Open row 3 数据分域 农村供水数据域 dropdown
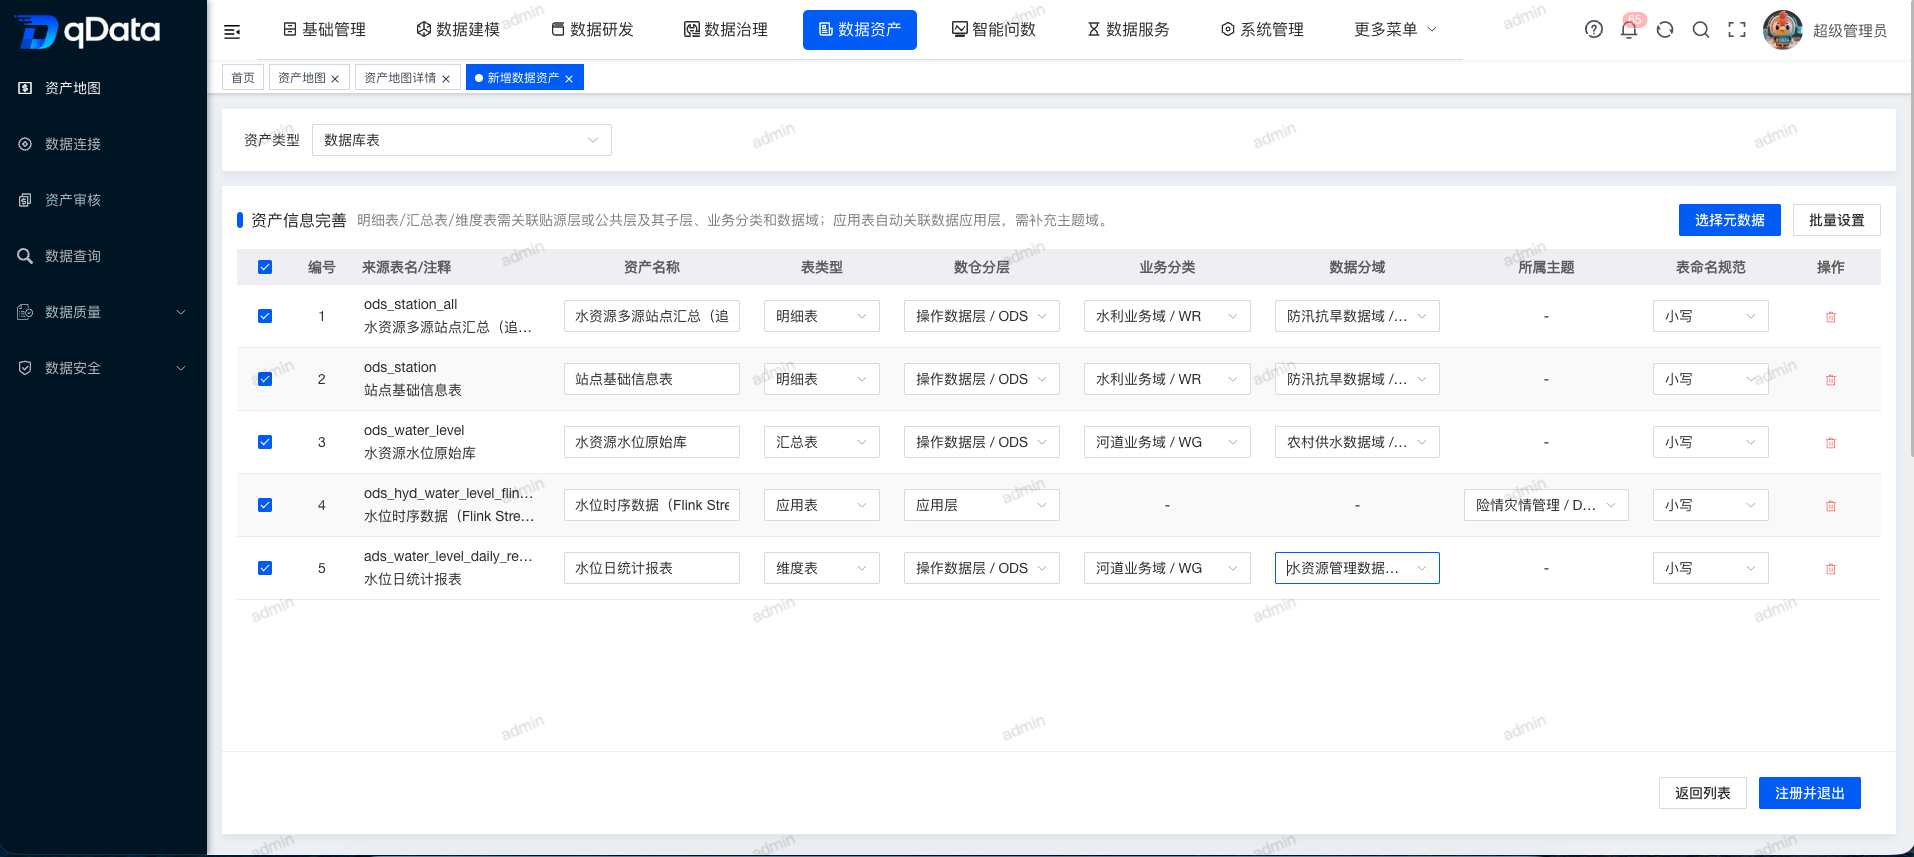The height and width of the screenshot is (857, 1914). 1357,442
